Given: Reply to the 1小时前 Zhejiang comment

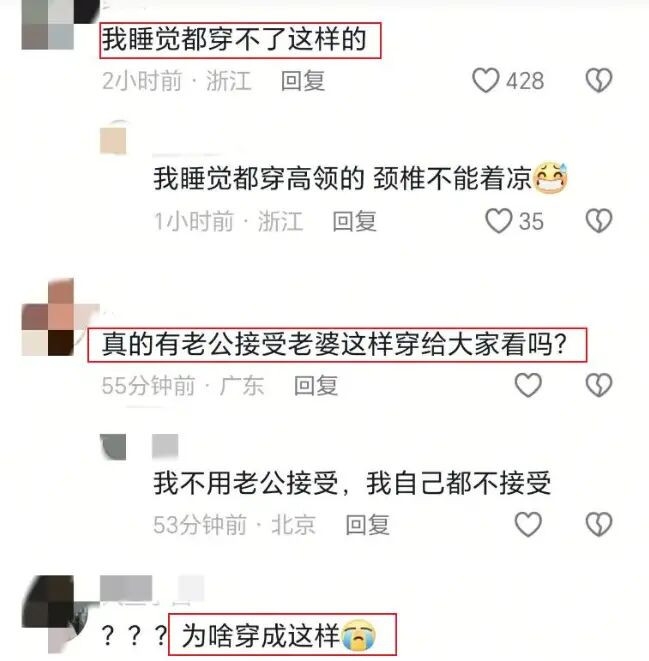Looking at the screenshot, I should pos(354,221).
